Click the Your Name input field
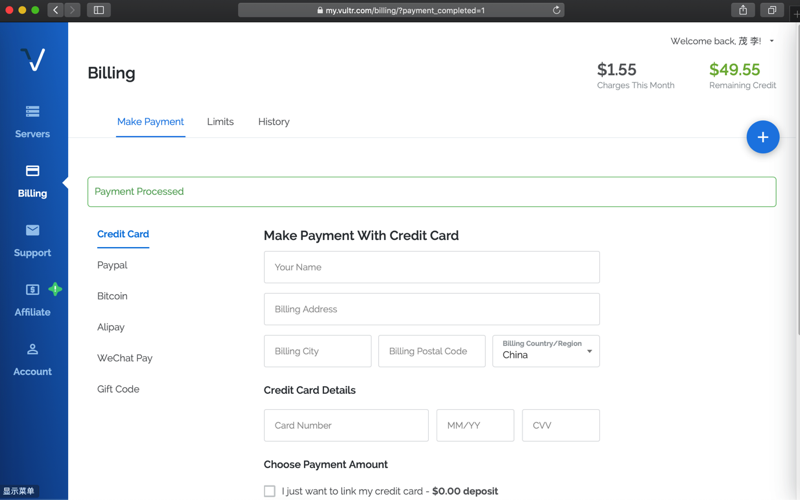 coord(431,267)
